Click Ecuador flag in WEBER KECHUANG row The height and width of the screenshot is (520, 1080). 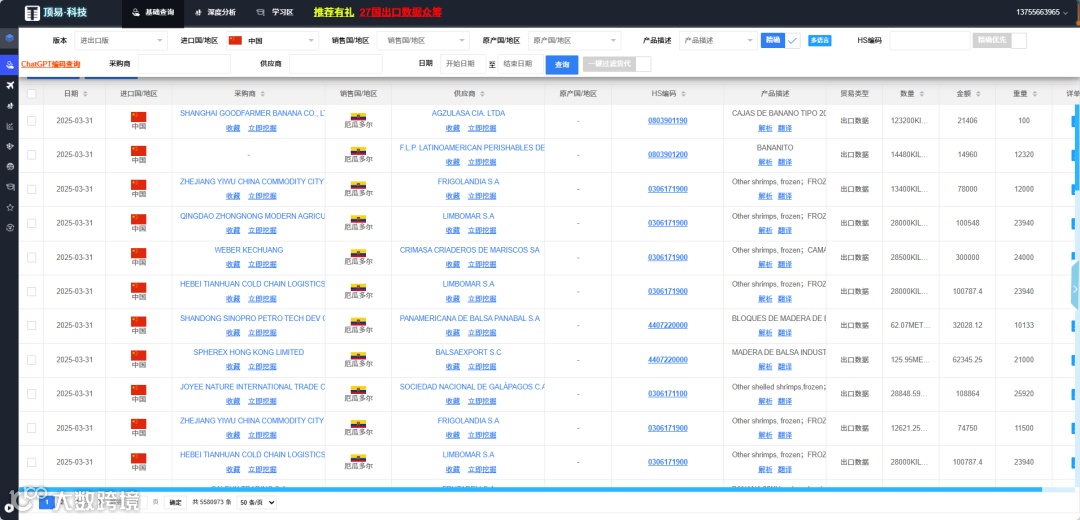(358, 253)
